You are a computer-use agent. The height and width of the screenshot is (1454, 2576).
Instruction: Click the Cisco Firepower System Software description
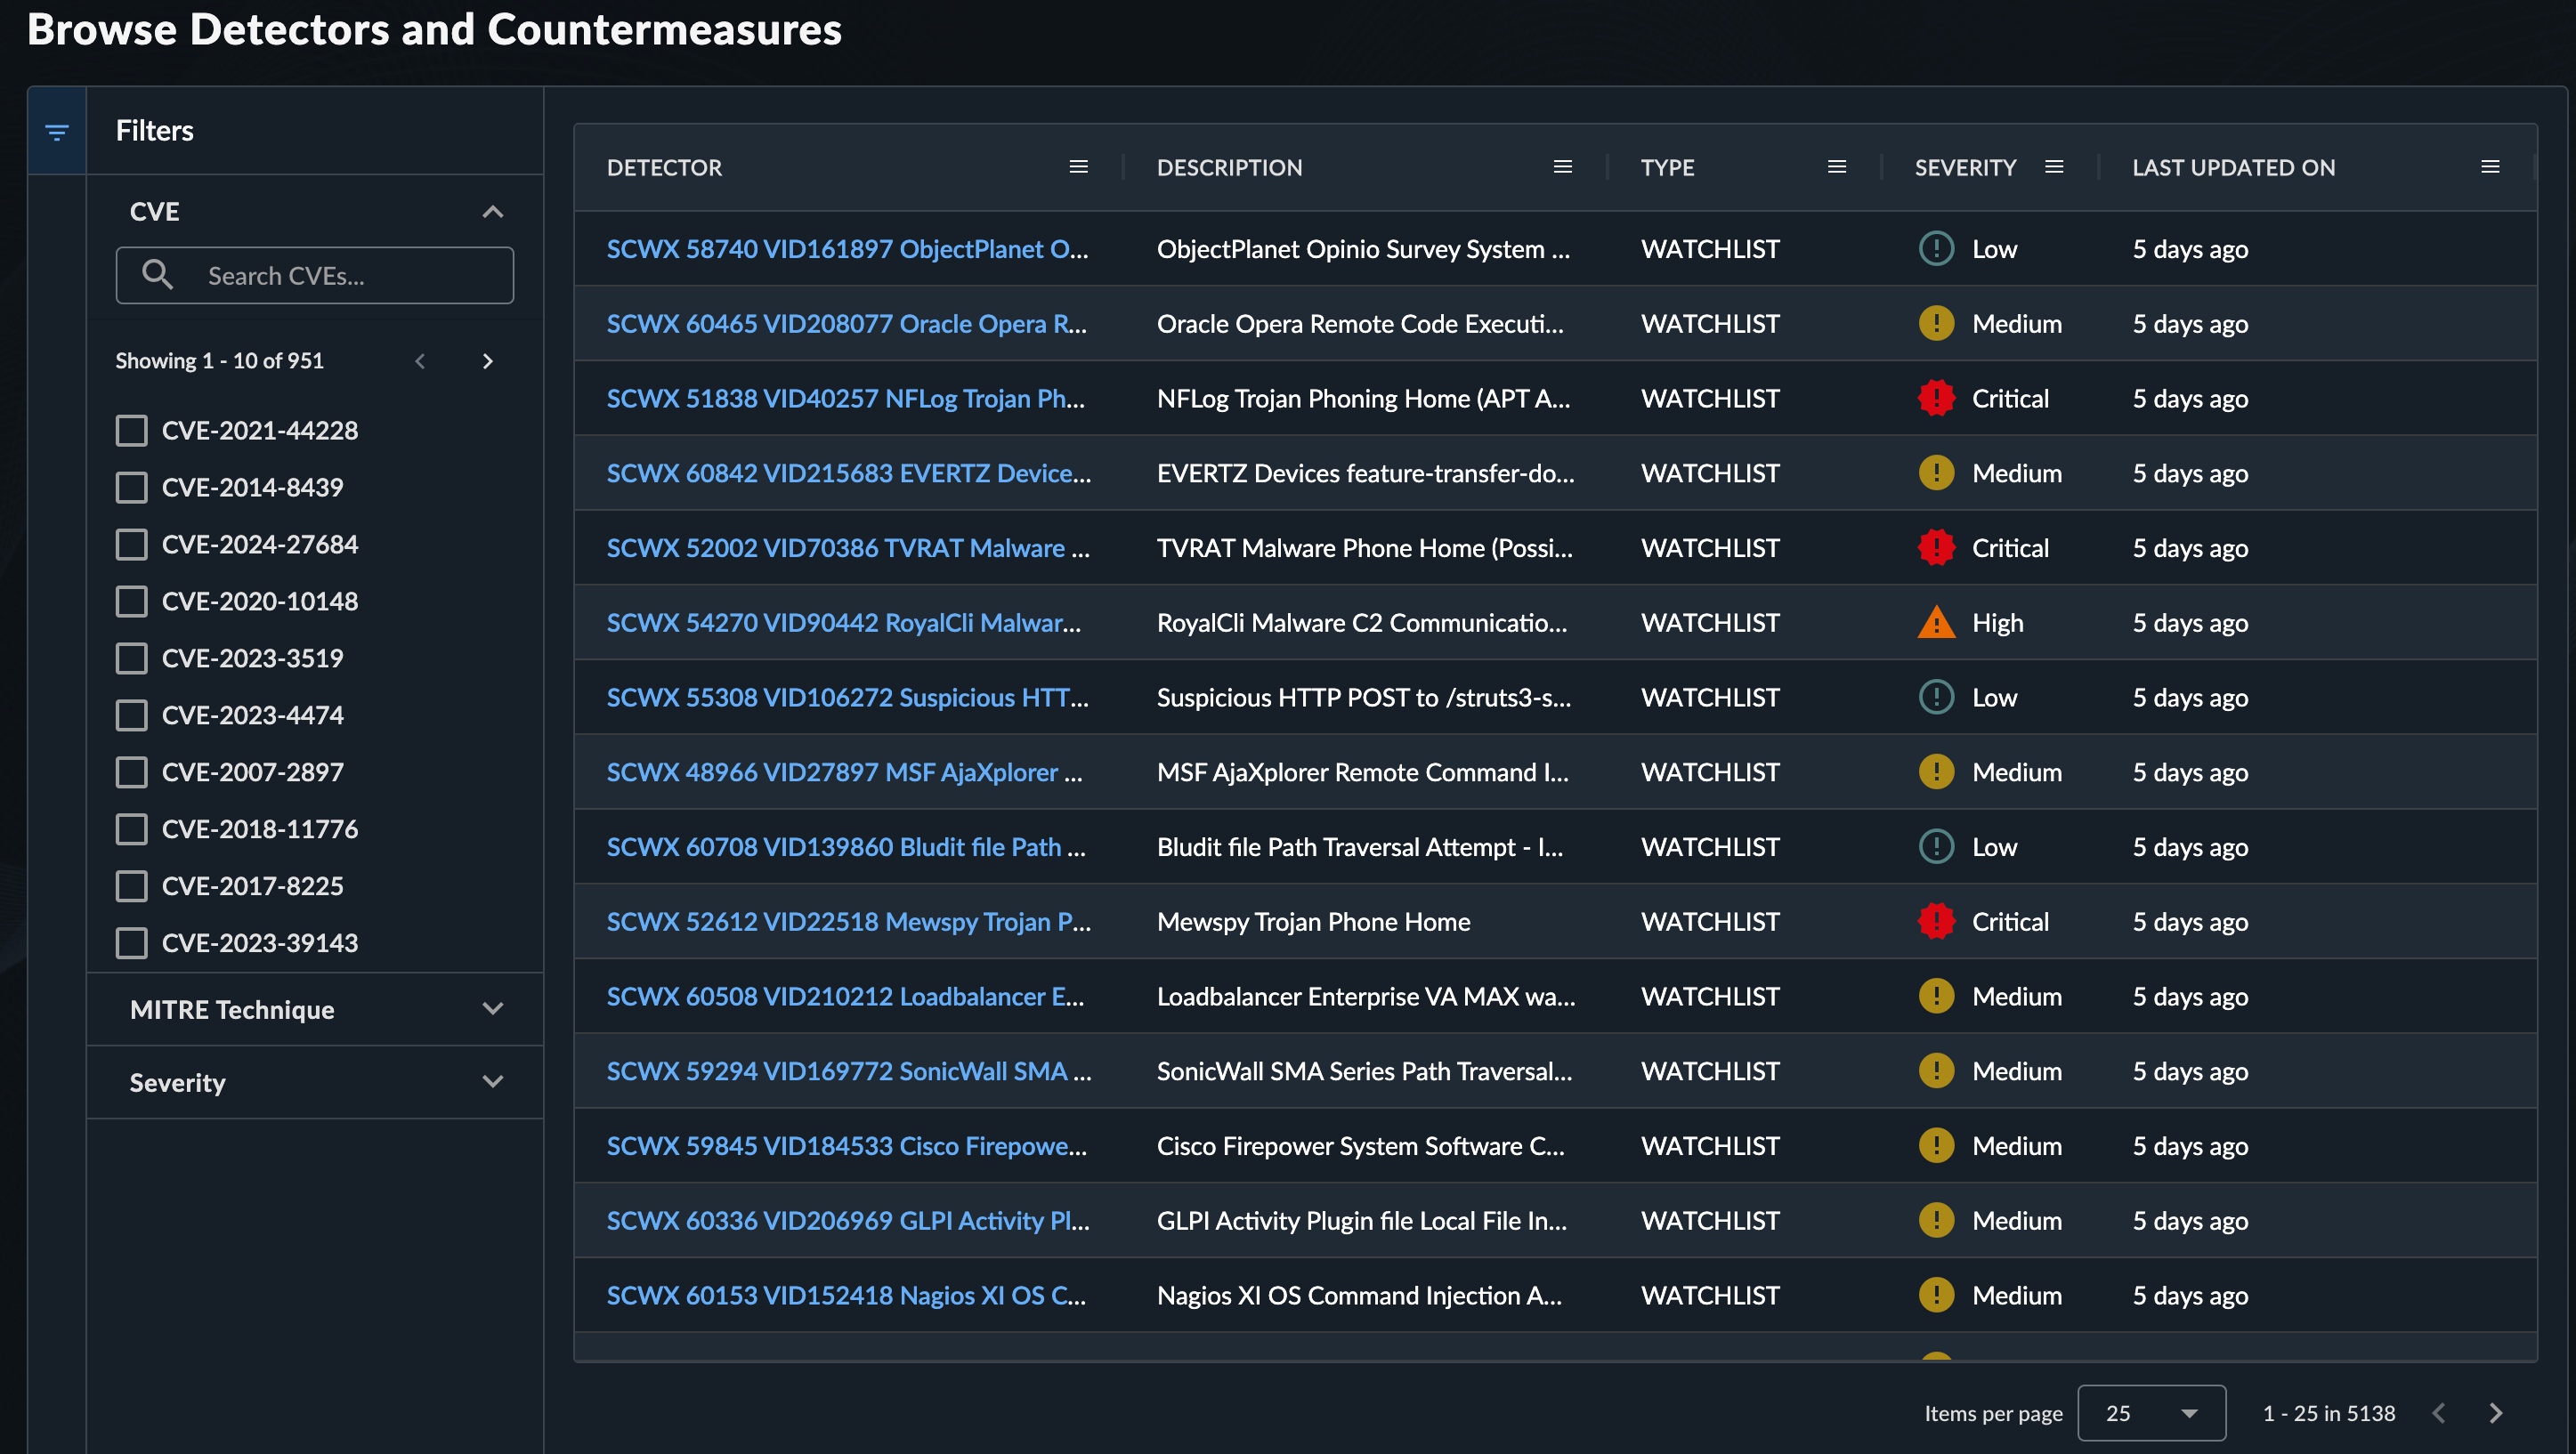click(x=1360, y=1146)
